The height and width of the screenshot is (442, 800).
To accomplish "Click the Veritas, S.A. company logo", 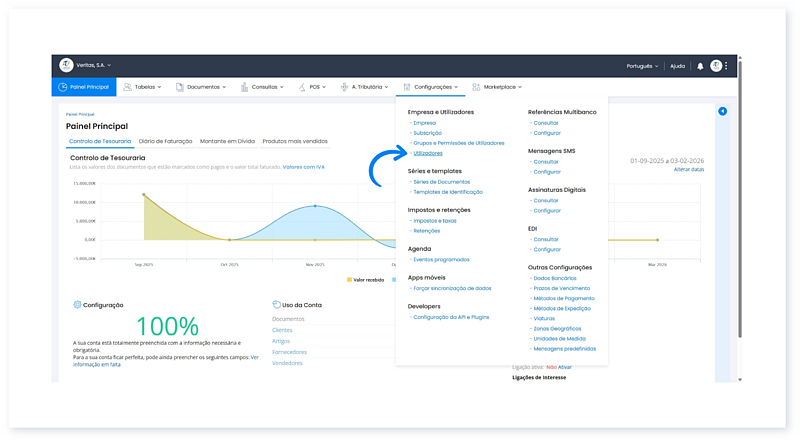I will point(67,65).
